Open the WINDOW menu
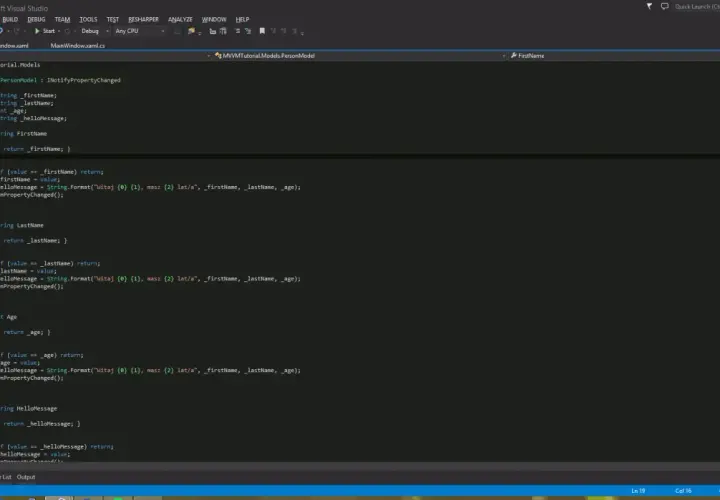 click(x=214, y=19)
